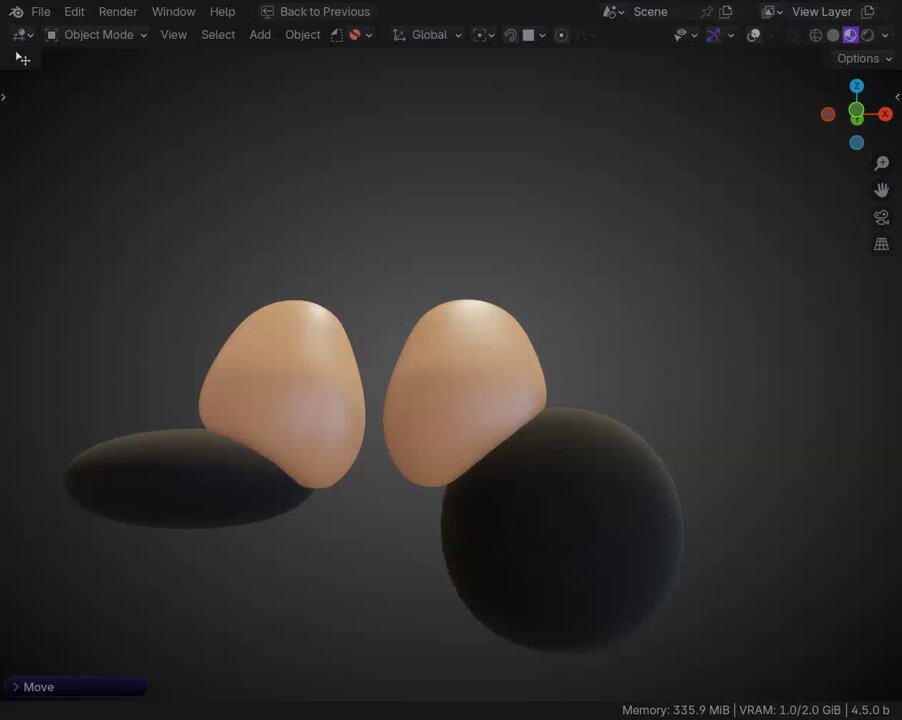Viewport: 902px width, 720px height.
Task: Open the selectability and visibility eye dropdown
Action: click(685, 35)
